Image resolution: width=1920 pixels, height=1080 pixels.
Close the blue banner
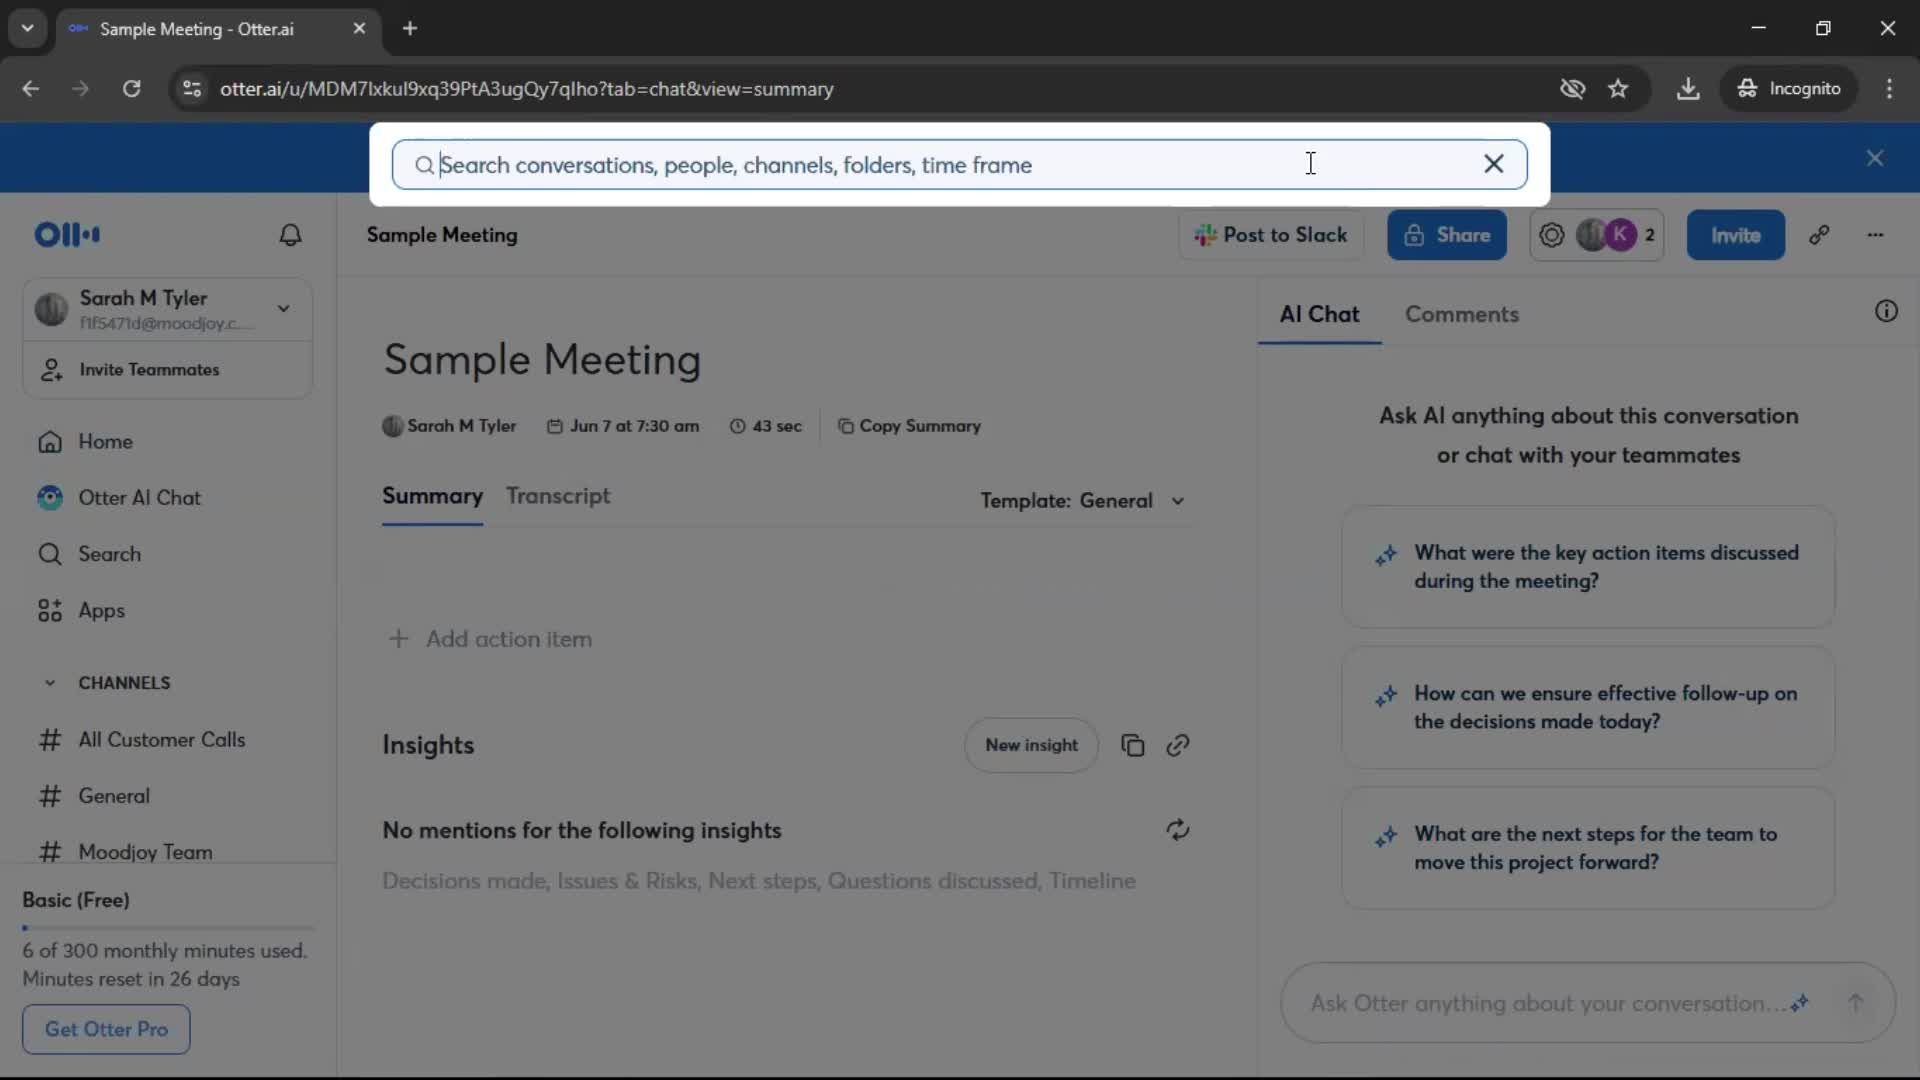click(1875, 158)
